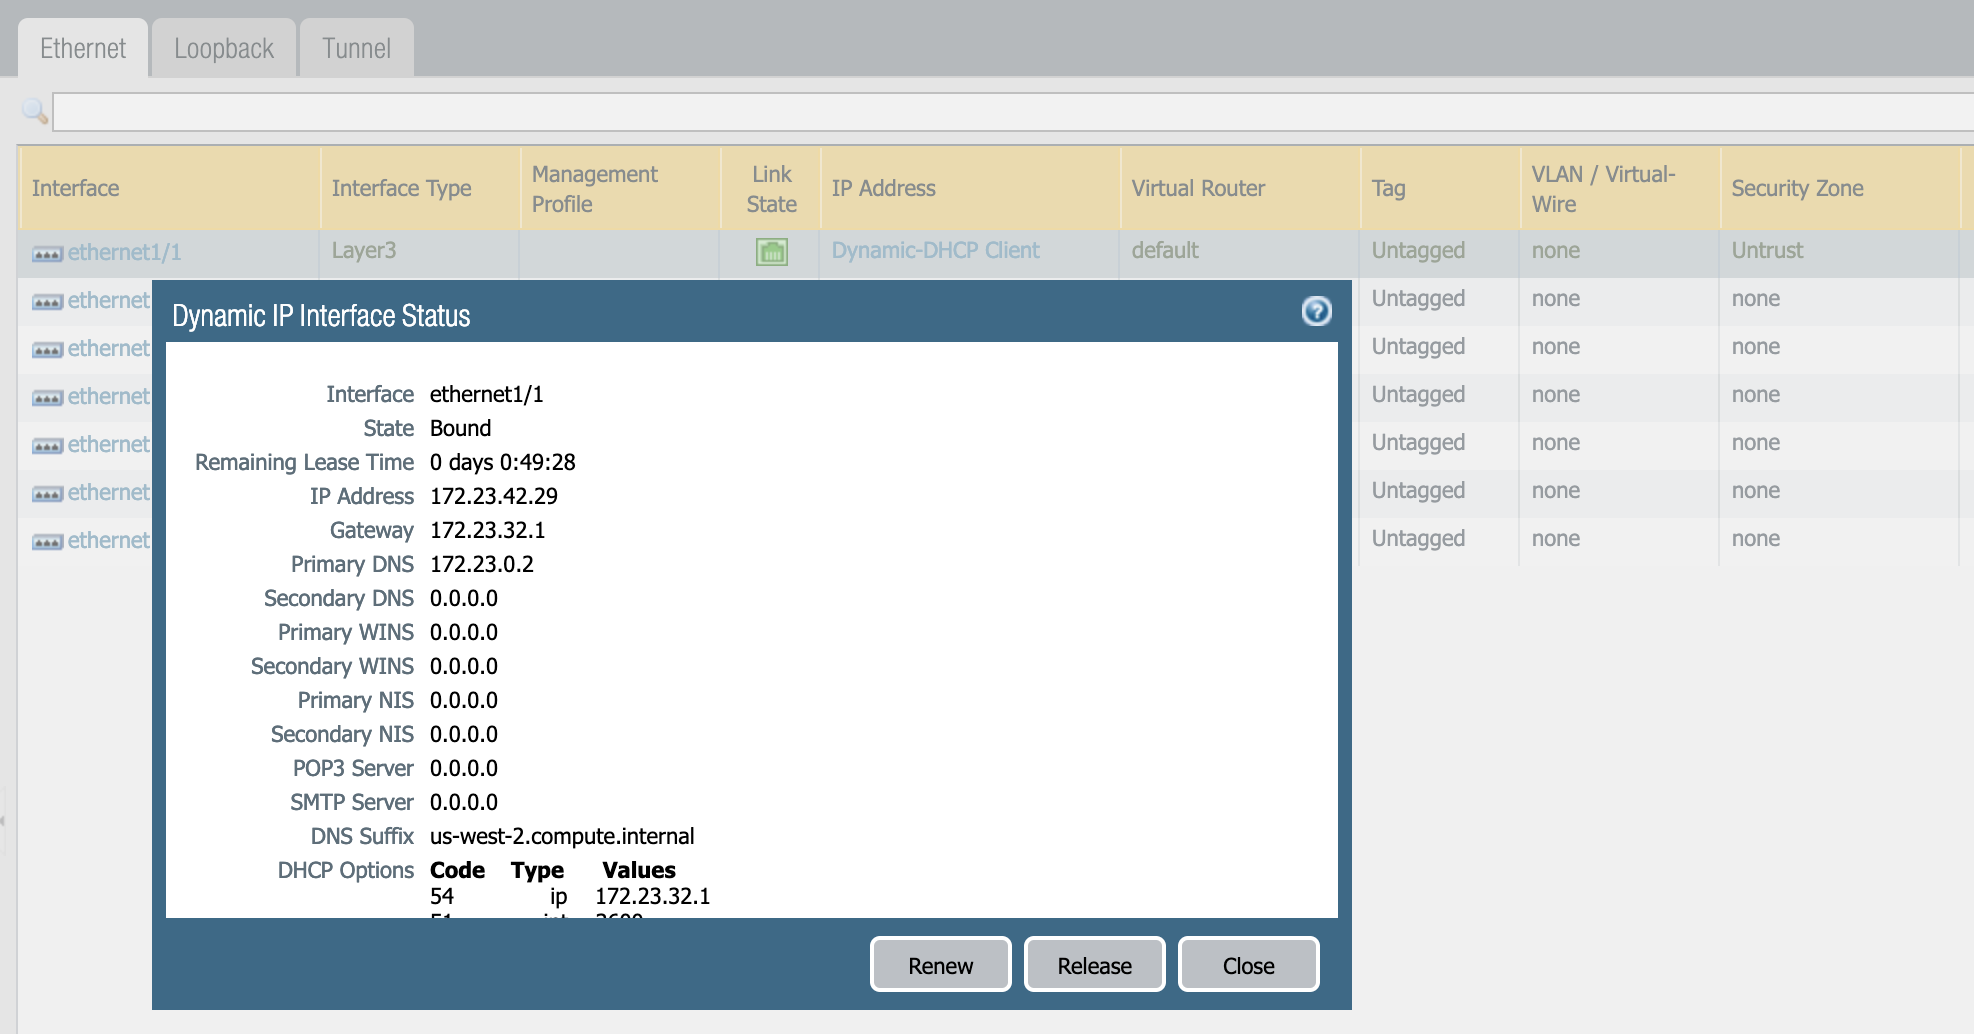Switch to the Tunnel tab
This screenshot has height=1034, width=1974.
tap(356, 48)
